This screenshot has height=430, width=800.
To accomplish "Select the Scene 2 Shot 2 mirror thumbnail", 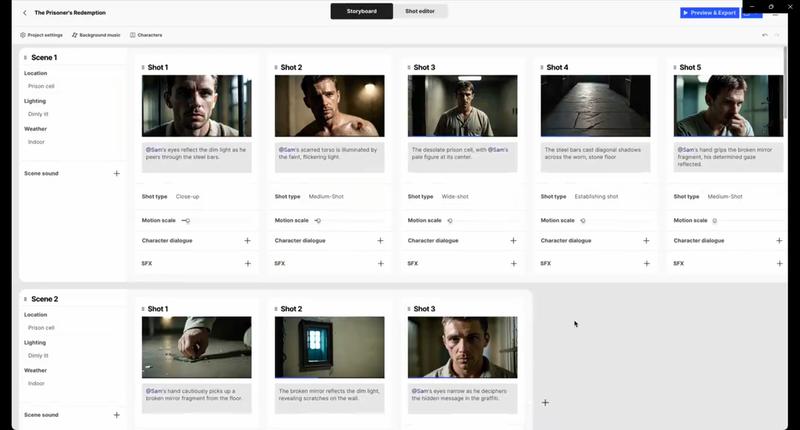I will [x=330, y=347].
